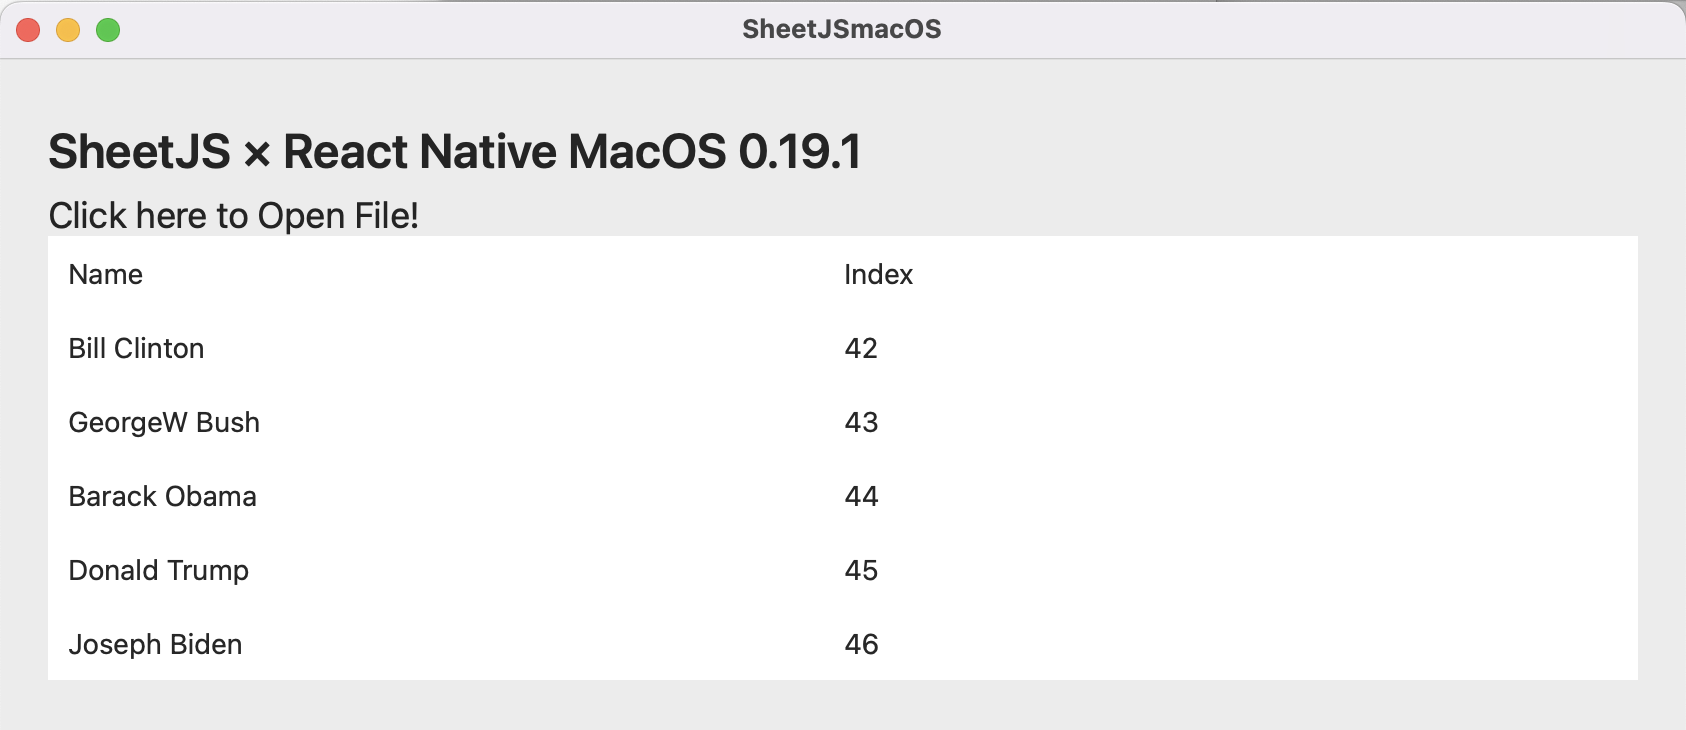Minimize the window with the yellow button
1686x730 pixels.
point(68,30)
